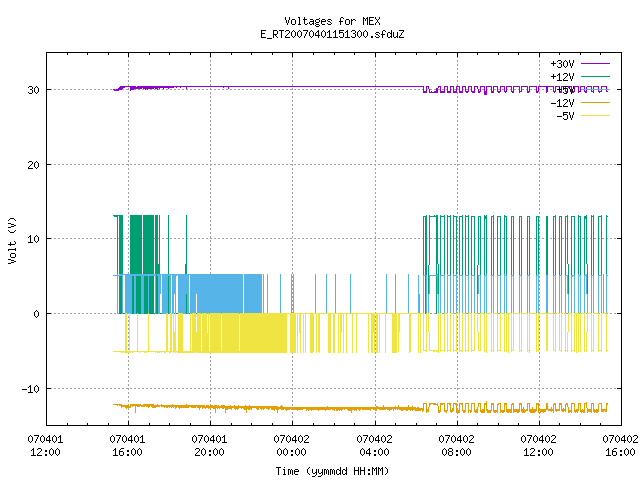Click the x-axis label 070402 00:00
The height and width of the screenshot is (480, 640).
point(291,446)
